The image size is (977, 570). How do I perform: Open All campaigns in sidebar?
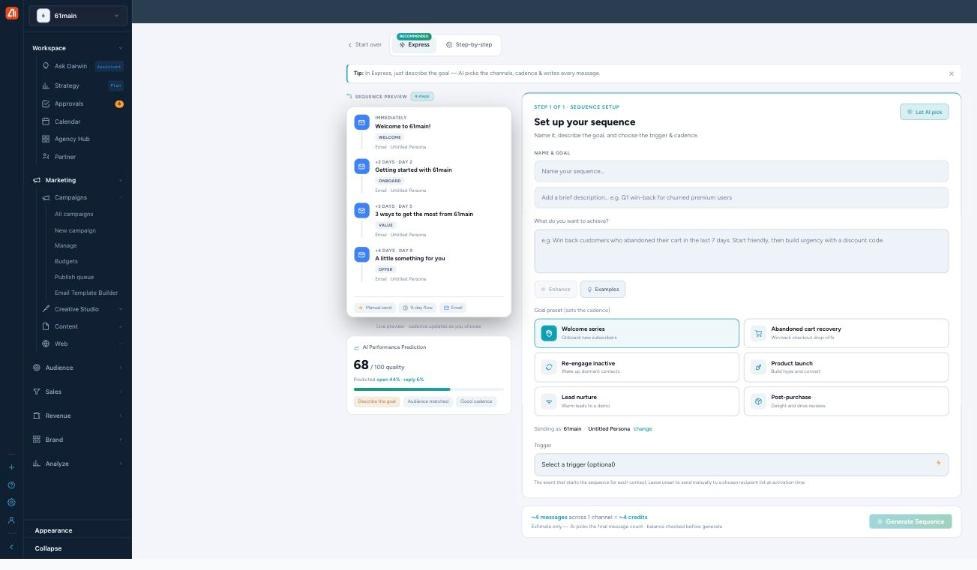(x=74, y=214)
